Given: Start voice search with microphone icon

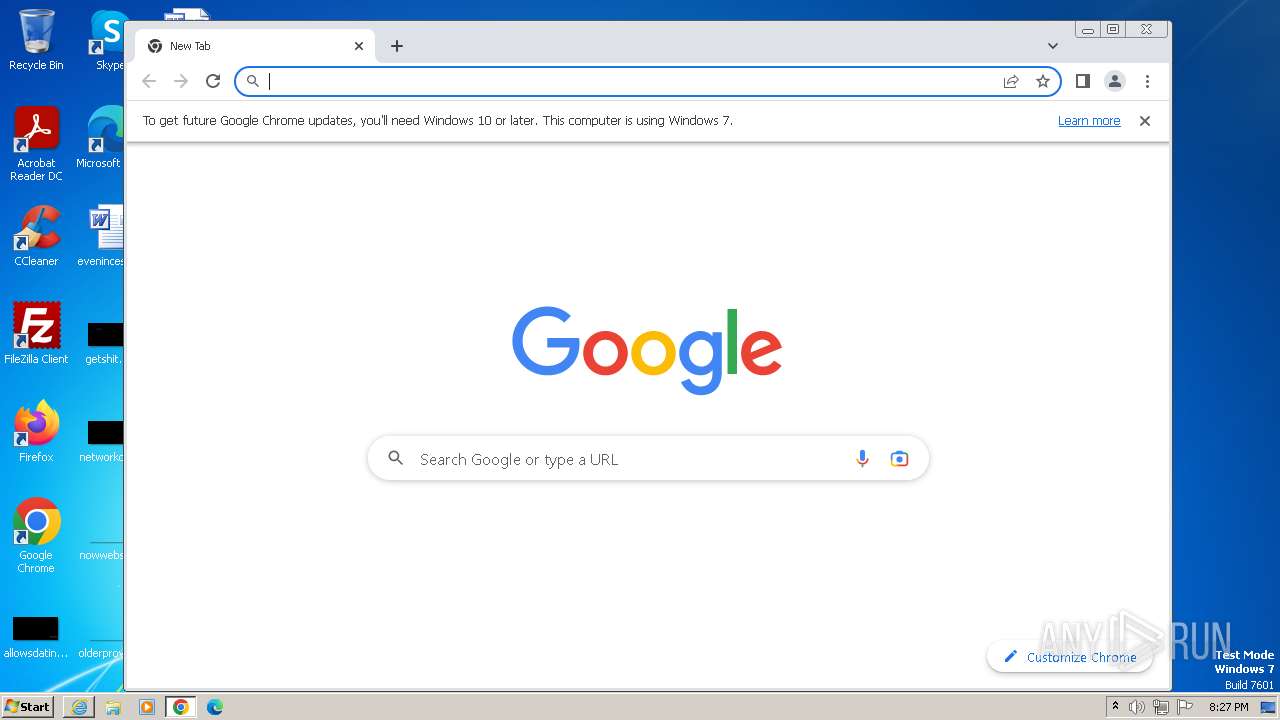Looking at the screenshot, I should (862, 459).
